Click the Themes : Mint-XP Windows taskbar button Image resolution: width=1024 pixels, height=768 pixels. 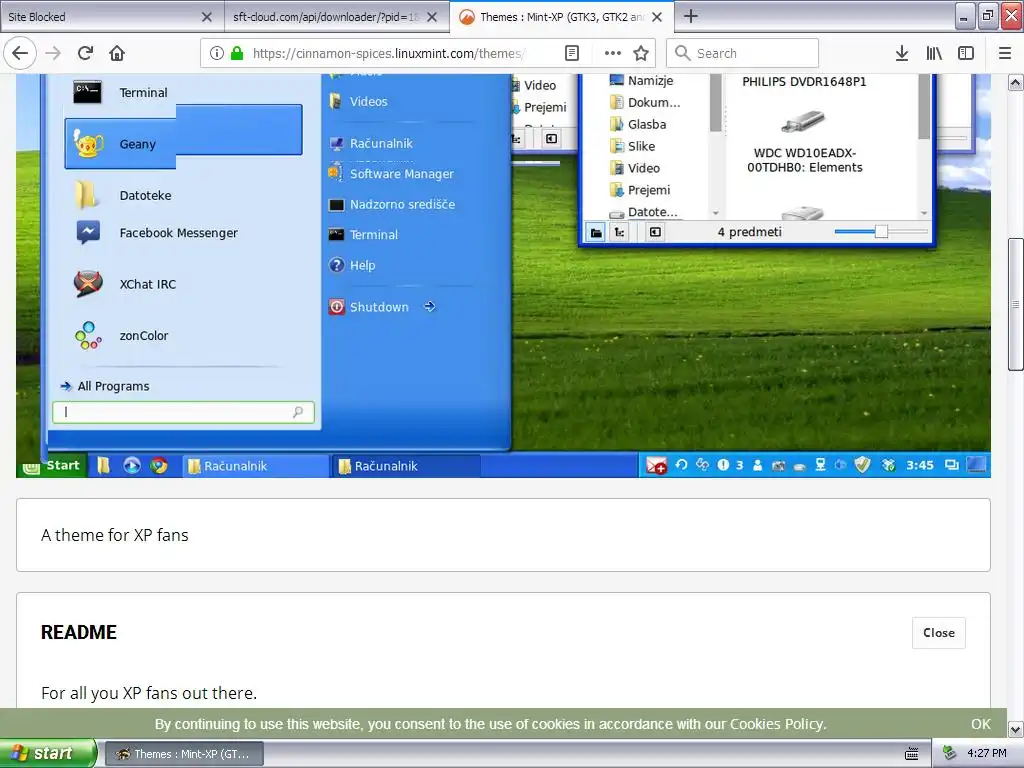coord(184,754)
